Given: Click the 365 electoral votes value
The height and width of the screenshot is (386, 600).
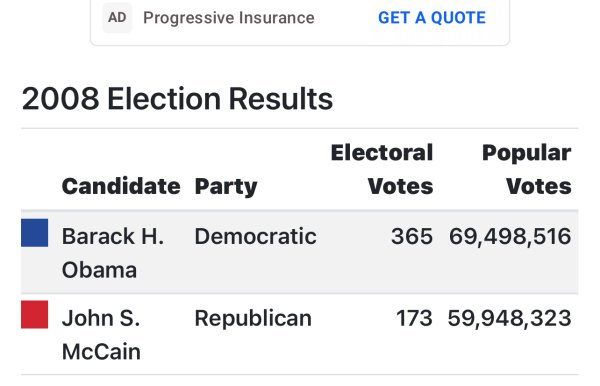Looking at the screenshot, I should (412, 236).
